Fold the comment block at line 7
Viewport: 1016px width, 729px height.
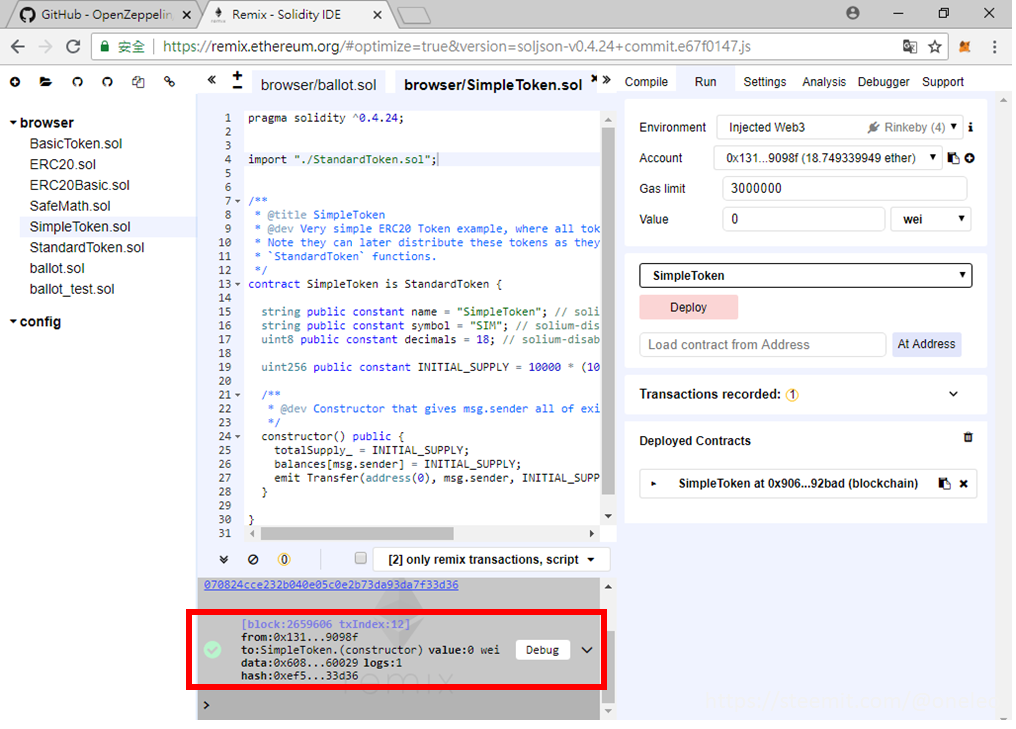pos(238,201)
